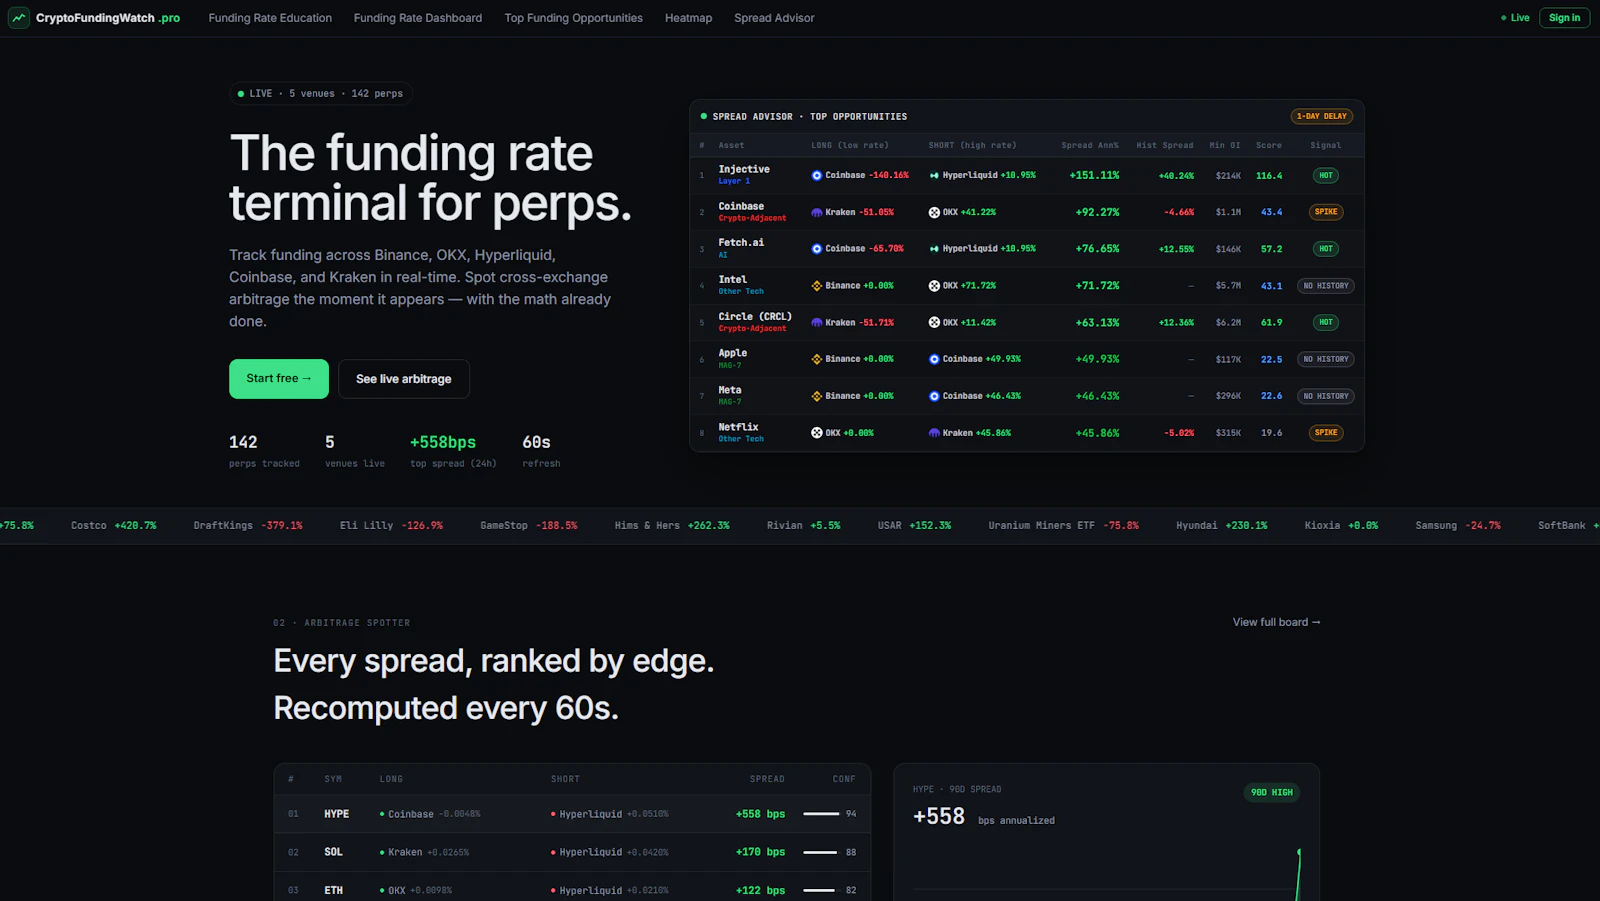The image size is (1600, 901).
Task: Click SPIKE badge in Netflix row
Action: [1326, 433]
